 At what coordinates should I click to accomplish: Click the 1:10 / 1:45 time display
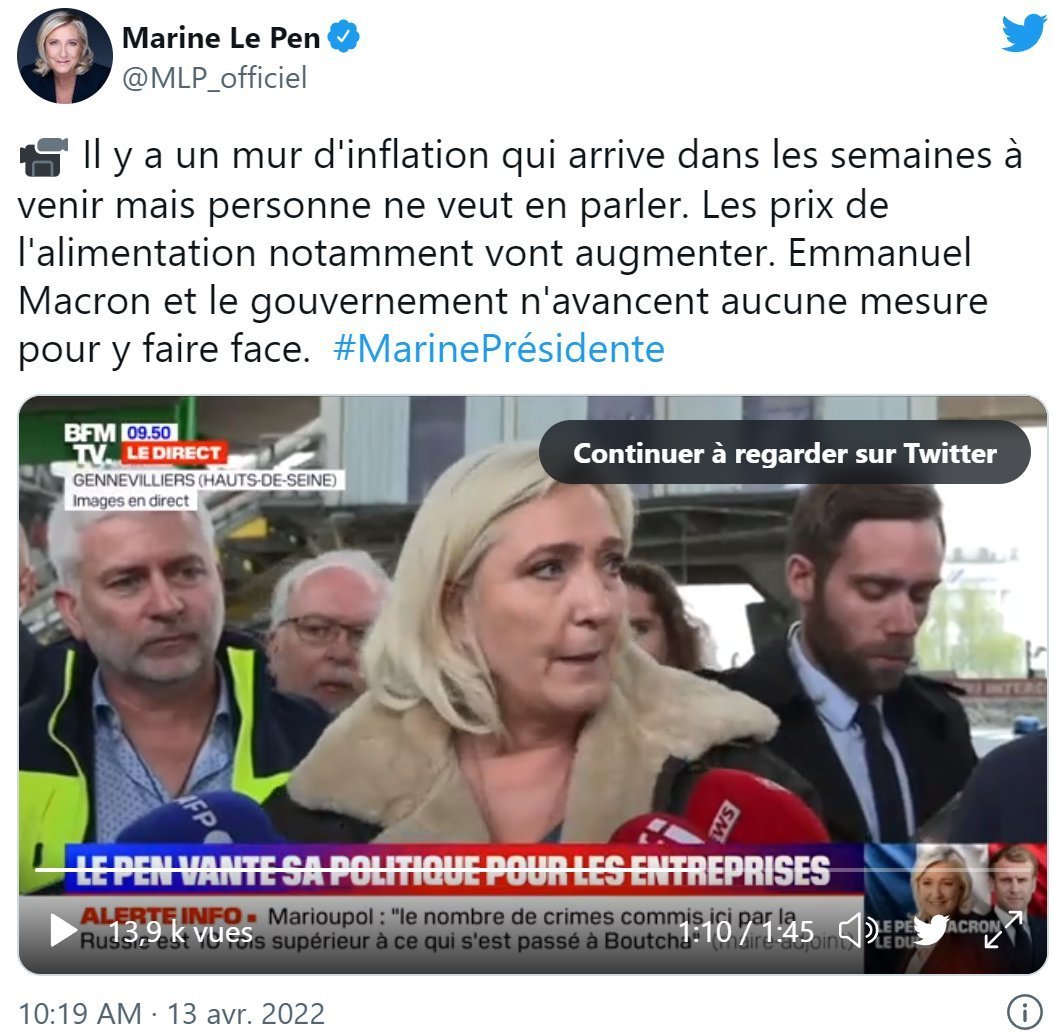(746, 931)
